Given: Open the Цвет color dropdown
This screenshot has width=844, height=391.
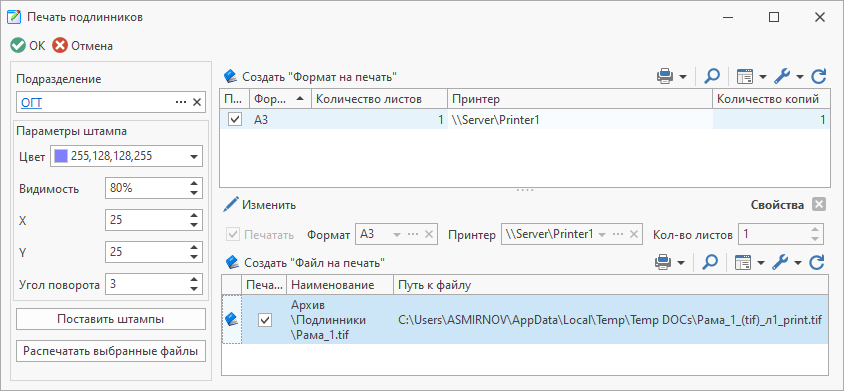Looking at the screenshot, I should pos(193,157).
